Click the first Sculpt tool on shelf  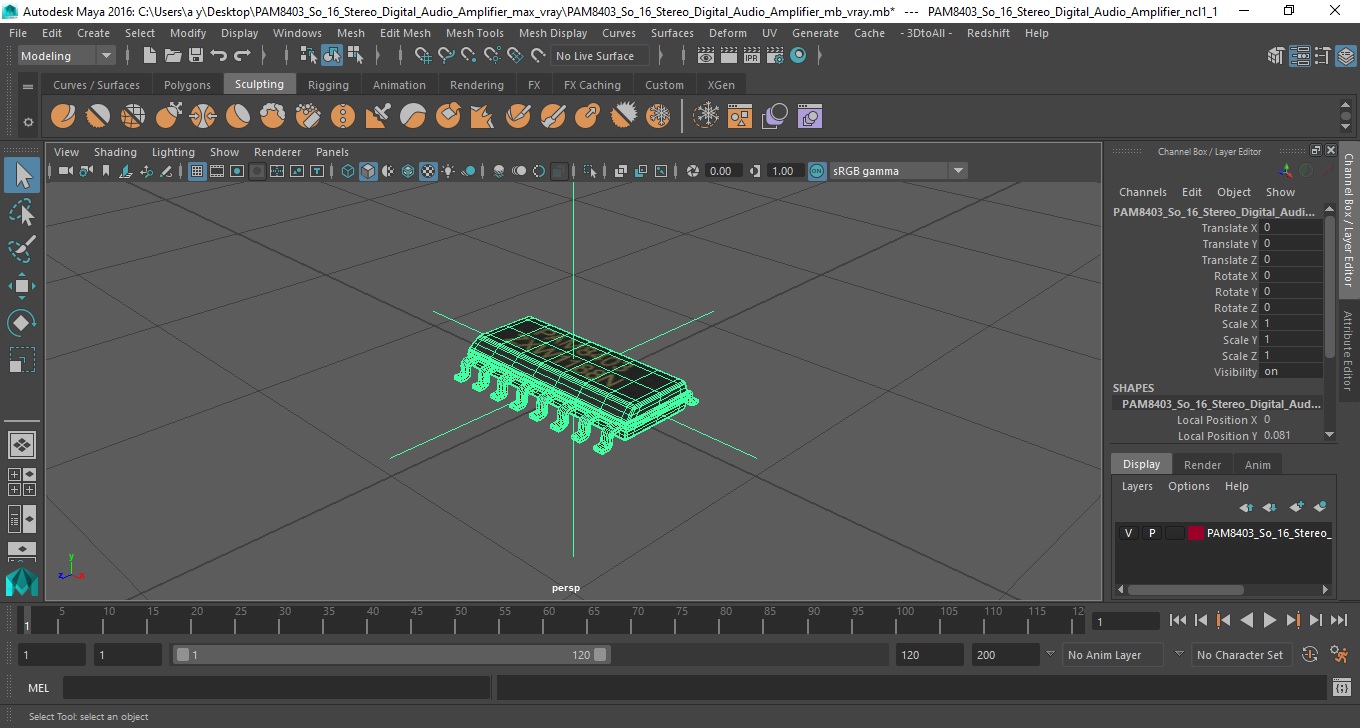click(x=63, y=117)
